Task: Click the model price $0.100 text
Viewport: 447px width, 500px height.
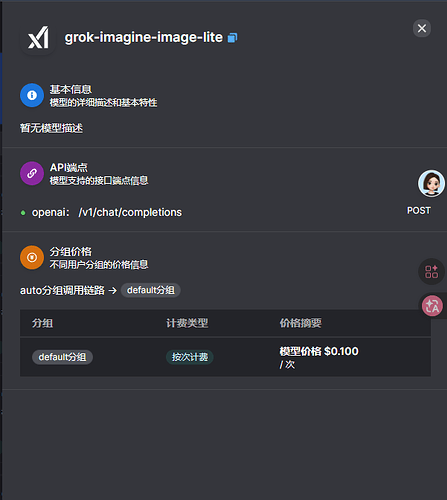Action: pyautogui.click(x=319, y=351)
